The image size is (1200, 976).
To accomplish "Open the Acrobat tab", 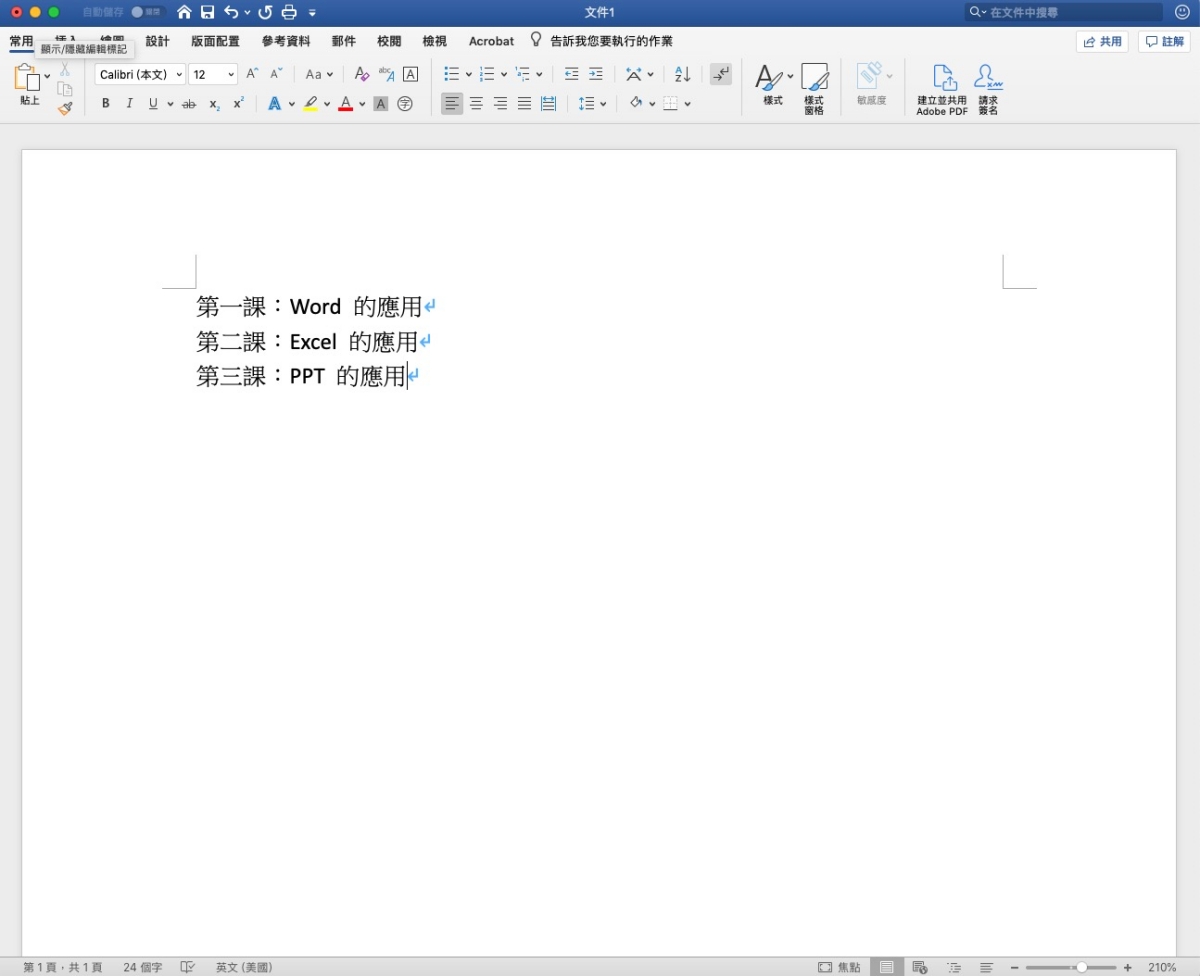I will 491,41.
